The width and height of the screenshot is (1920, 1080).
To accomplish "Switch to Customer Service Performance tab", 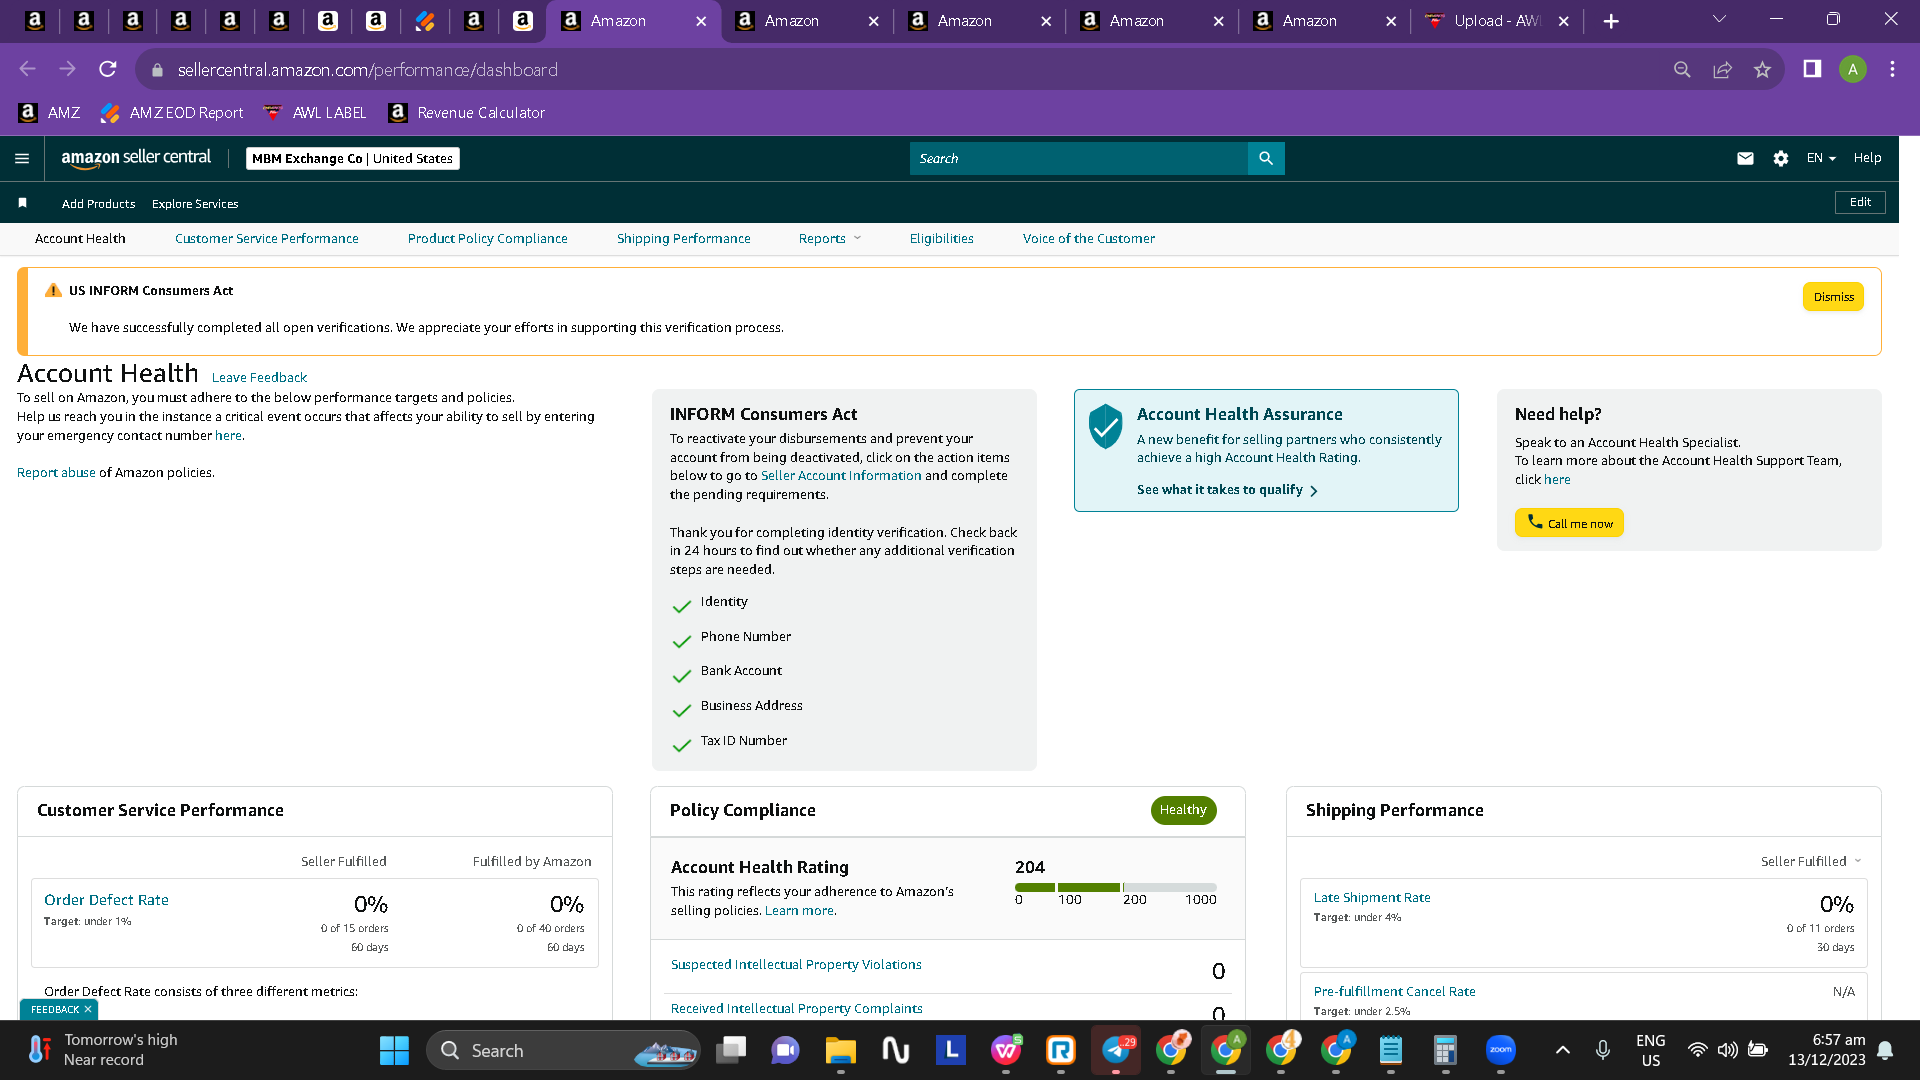I will pyautogui.click(x=266, y=238).
